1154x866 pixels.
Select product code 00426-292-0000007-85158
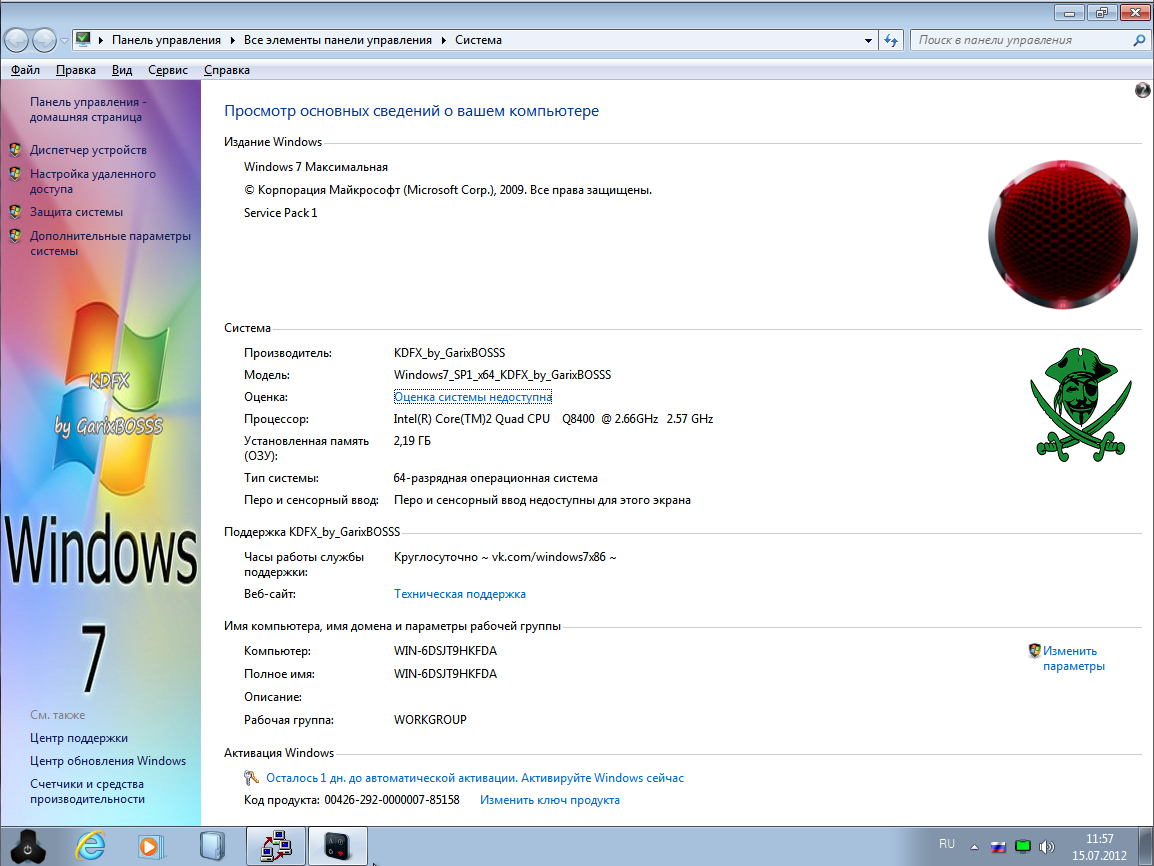(x=392, y=800)
